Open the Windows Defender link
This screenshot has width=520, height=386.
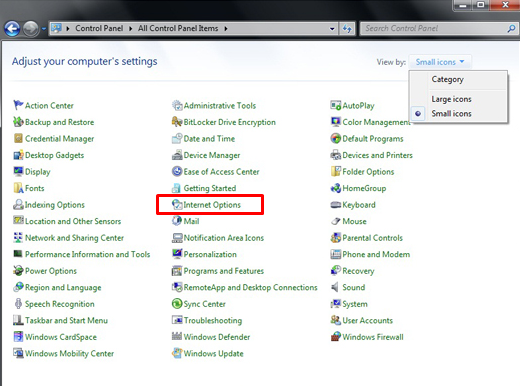click(x=217, y=337)
